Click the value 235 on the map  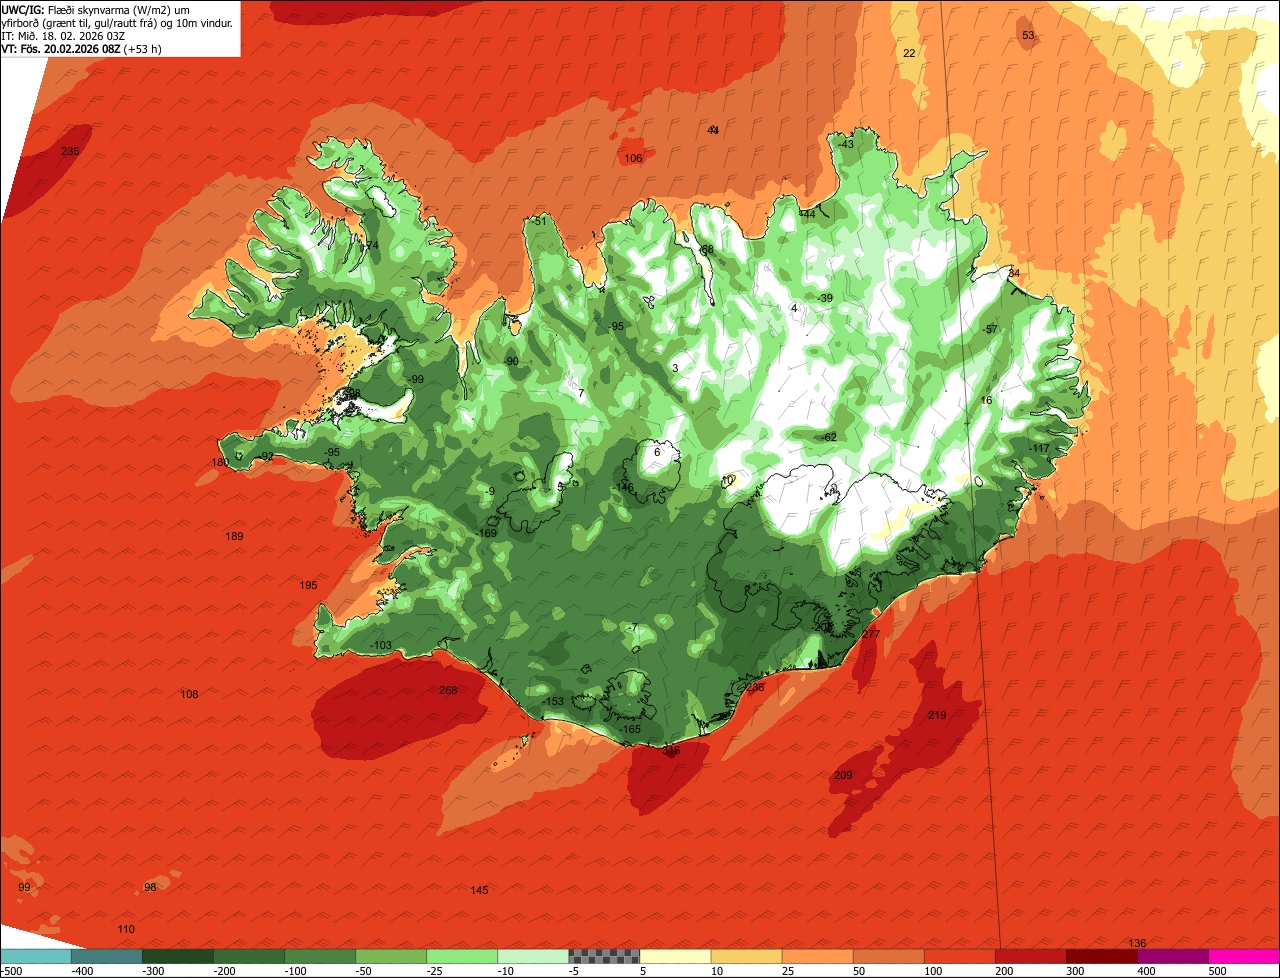[x=70, y=151]
